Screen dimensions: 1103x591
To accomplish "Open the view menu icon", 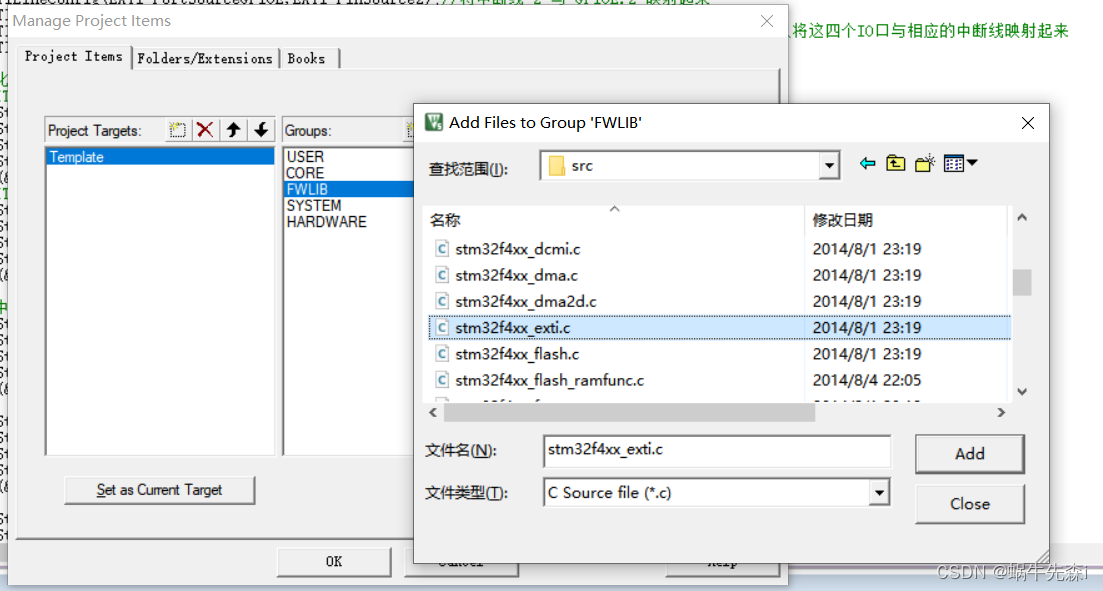I will [960, 163].
